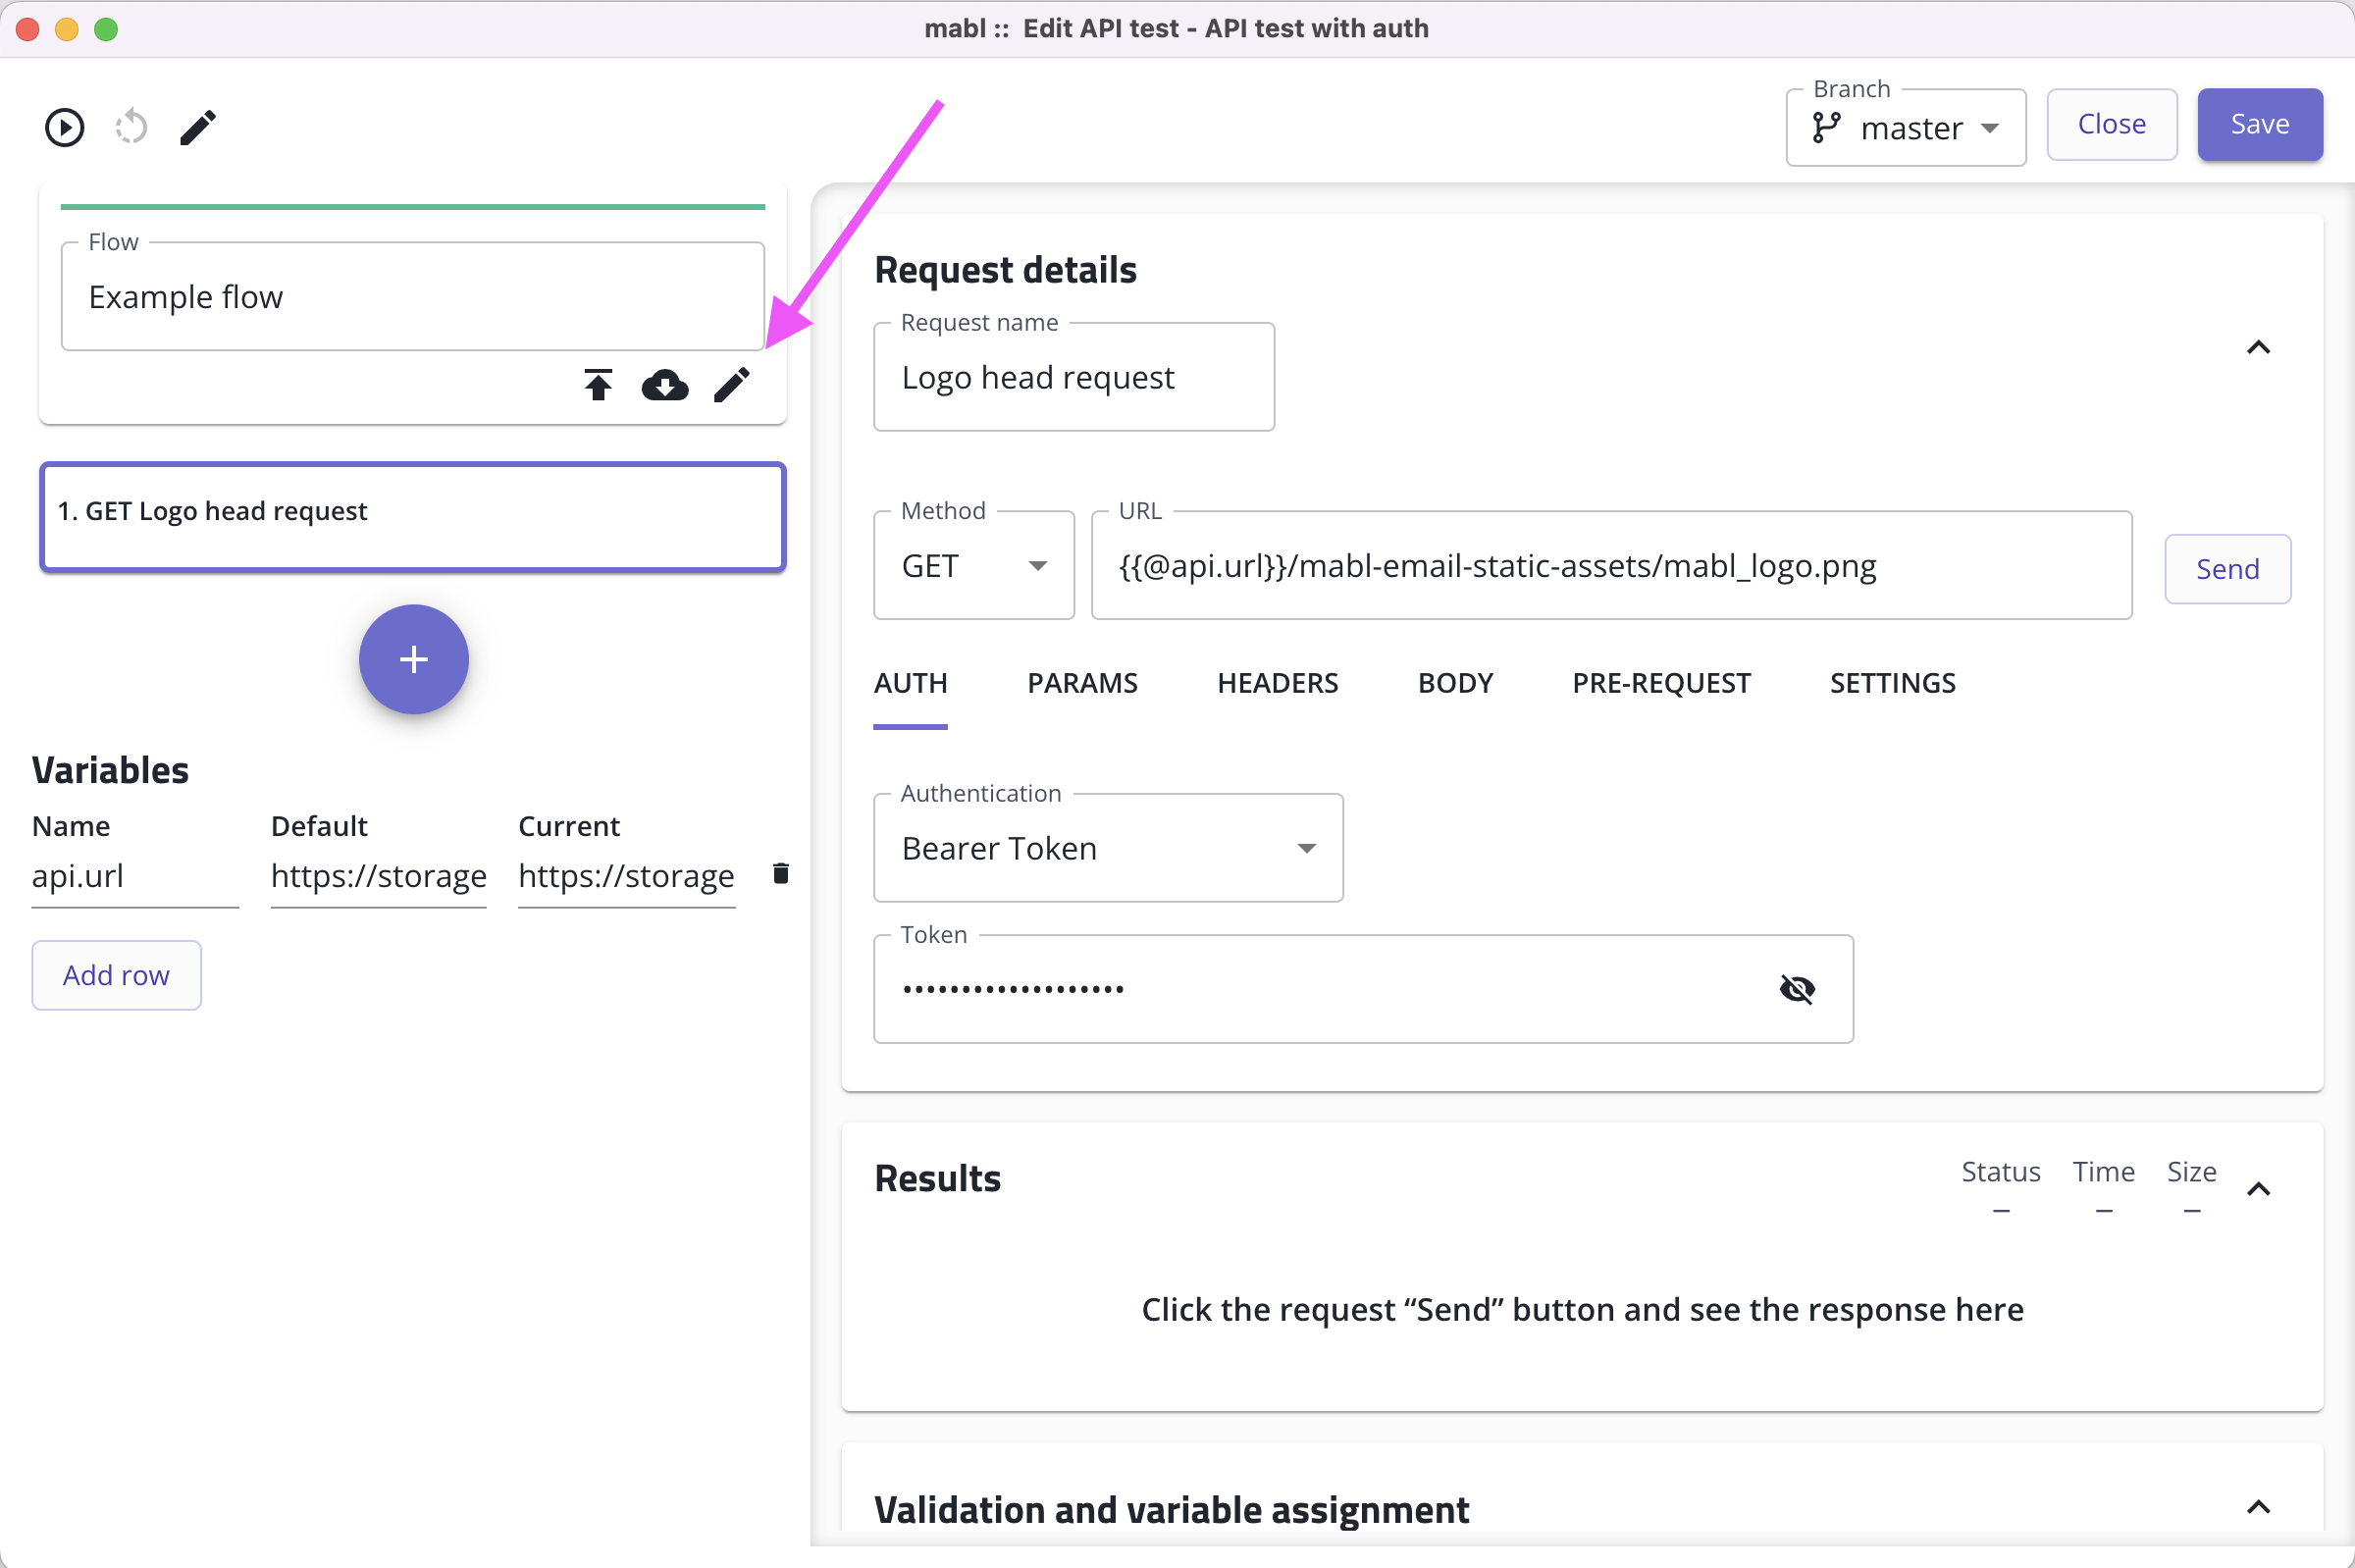The image size is (2355, 1568).
Task: Click the Add row button
Action: click(116, 975)
